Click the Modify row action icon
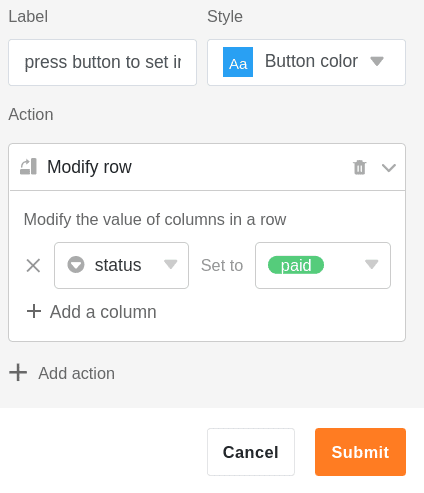The height and width of the screenshot is (493, 424). tap(28, 166)
